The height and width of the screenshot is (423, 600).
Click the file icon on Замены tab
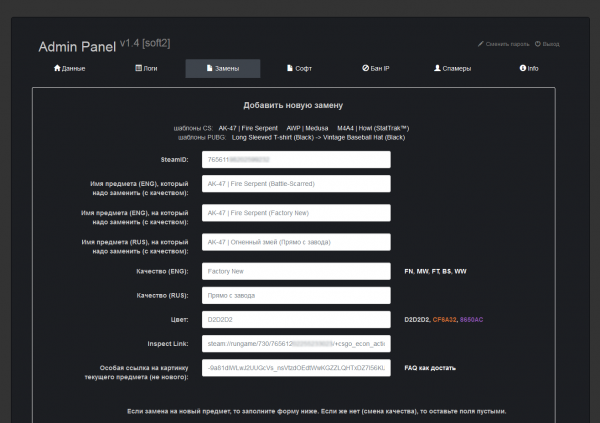[x=208, y=69]
